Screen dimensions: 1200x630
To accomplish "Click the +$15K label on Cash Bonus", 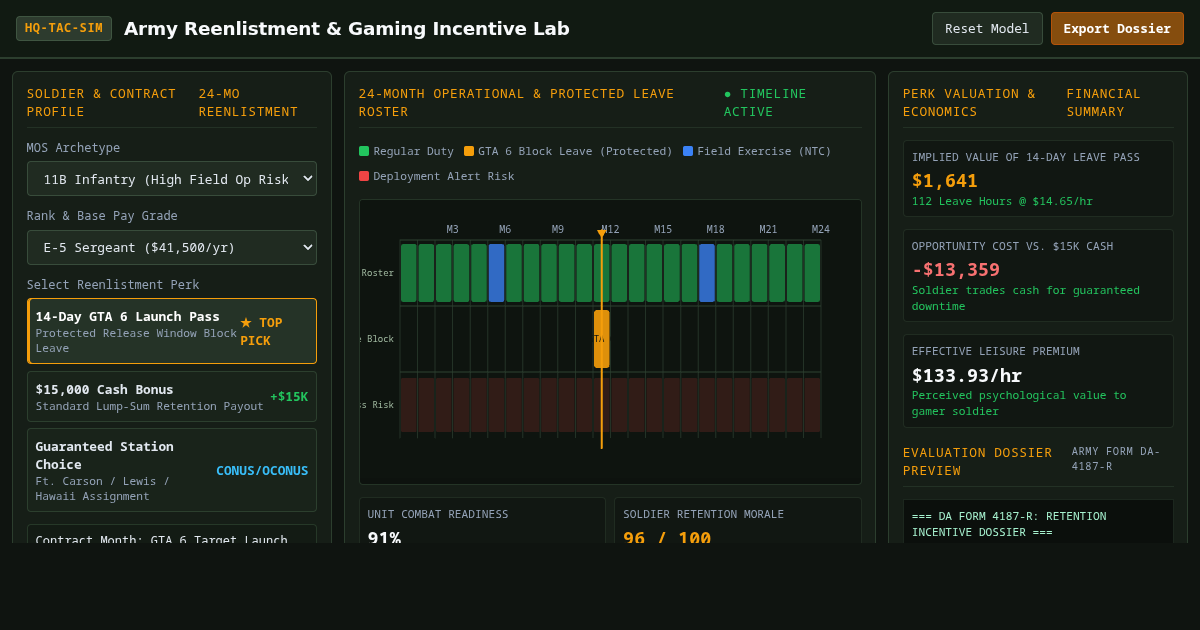I will 289,397.
